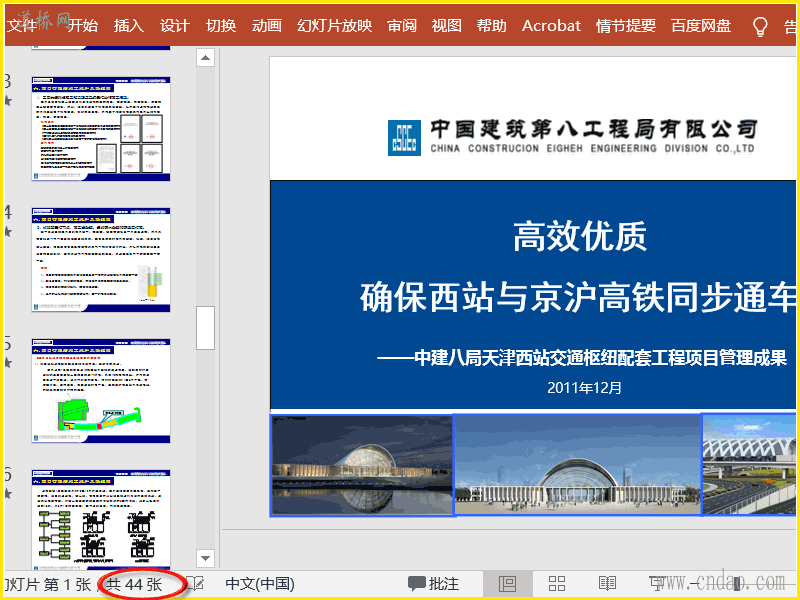Switch to Slide Sorter view icon
Image resolution: width=800 pixels, height=600 pixels.
coord(557,584)
